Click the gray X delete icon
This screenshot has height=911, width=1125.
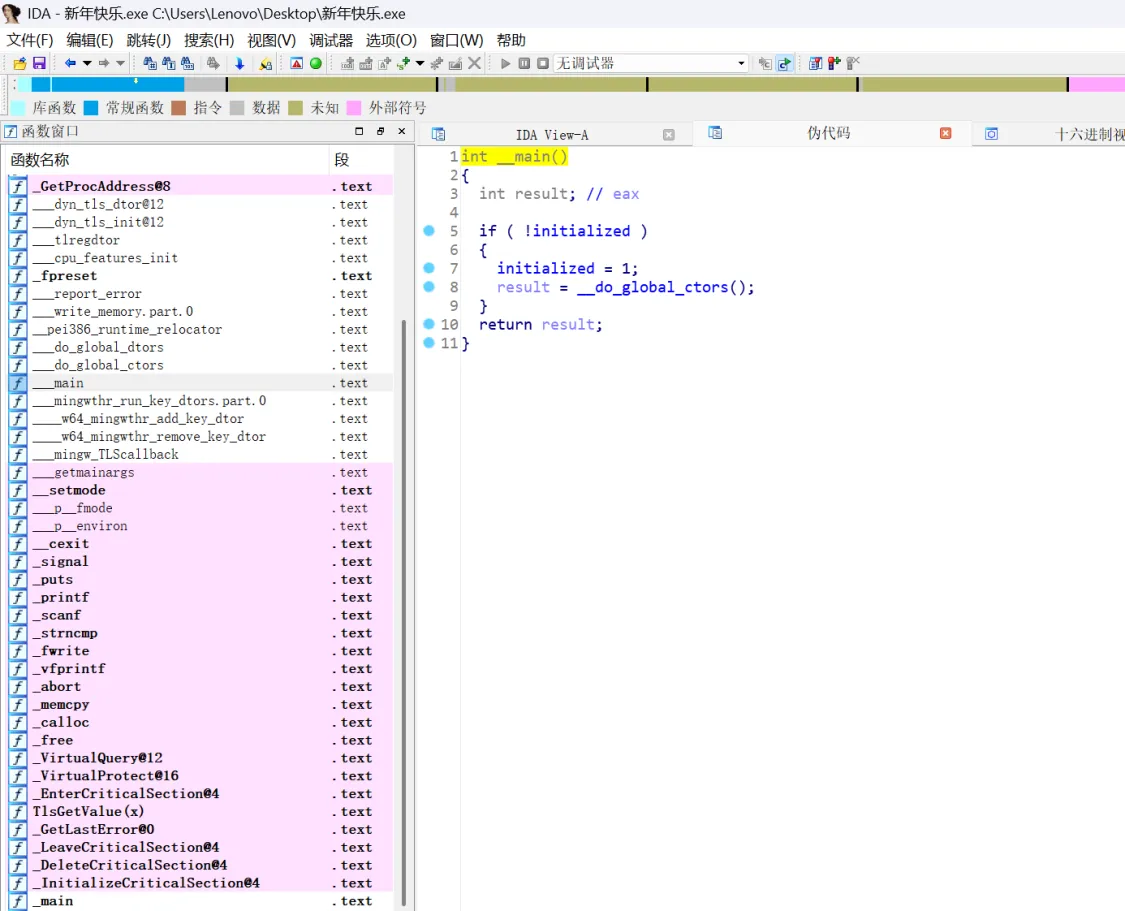coord(474,63)
